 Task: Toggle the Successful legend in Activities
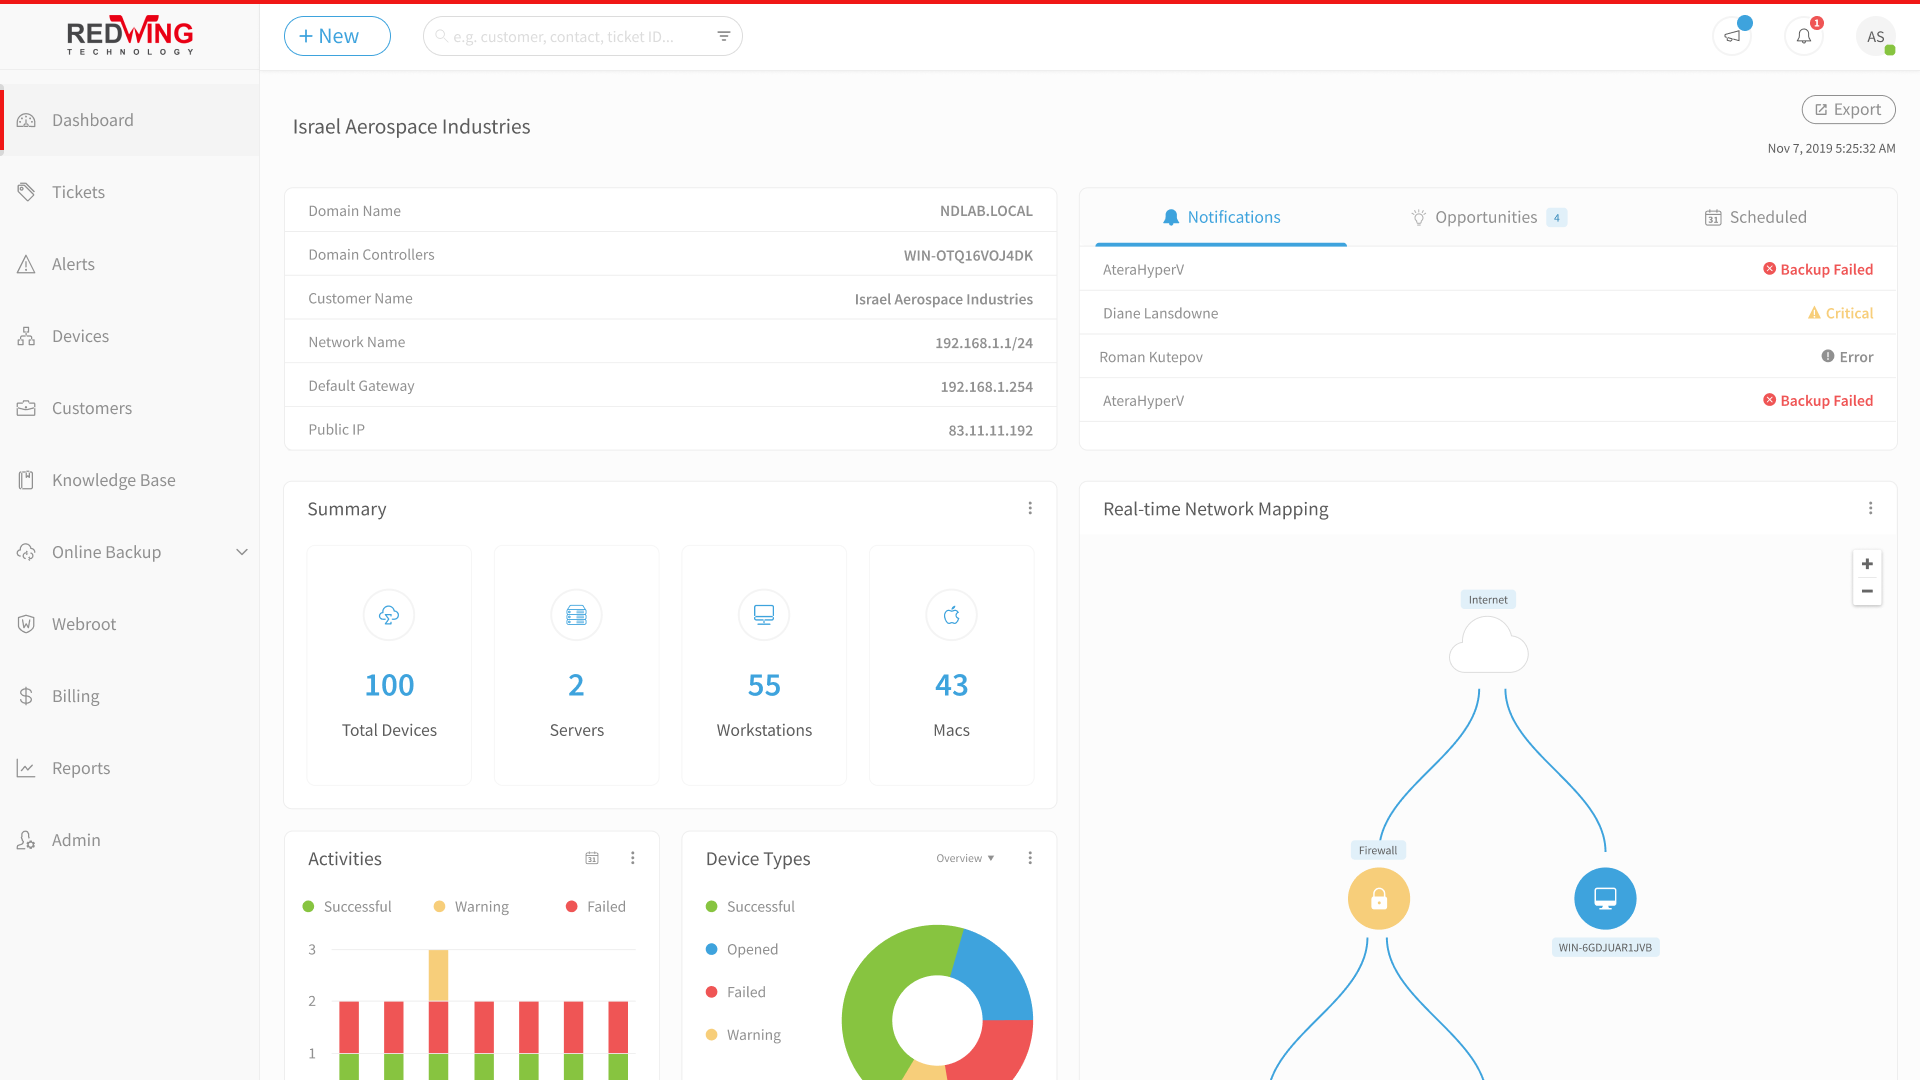click(347, 906)
